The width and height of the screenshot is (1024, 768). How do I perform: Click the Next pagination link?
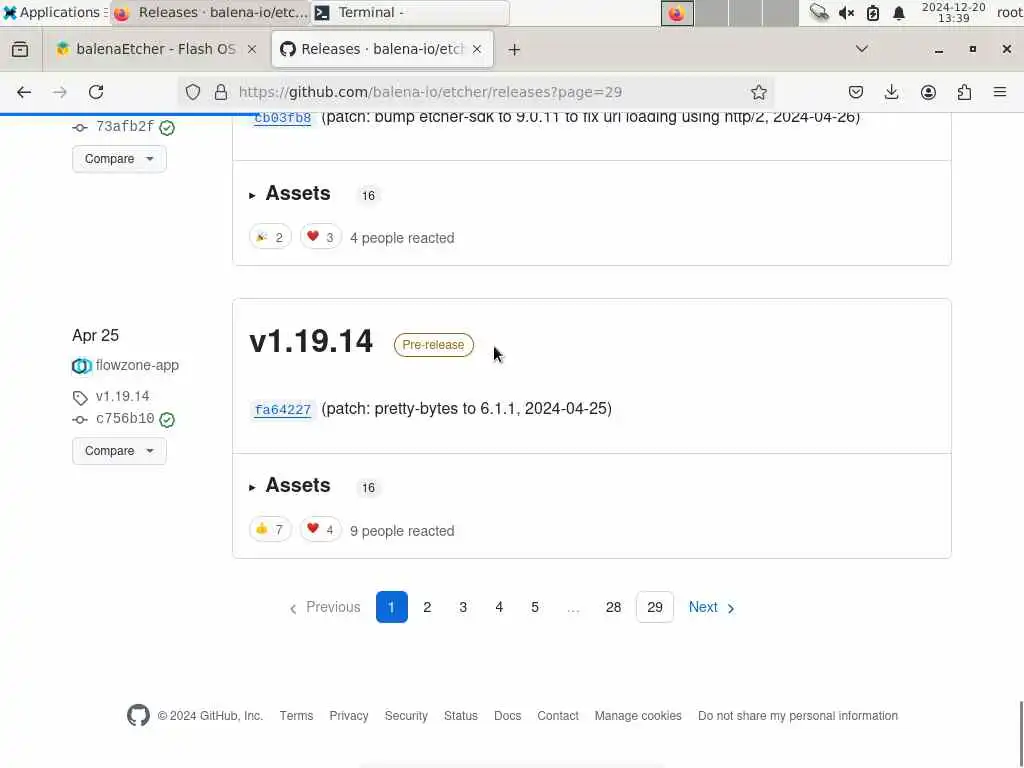coord(712,607)
